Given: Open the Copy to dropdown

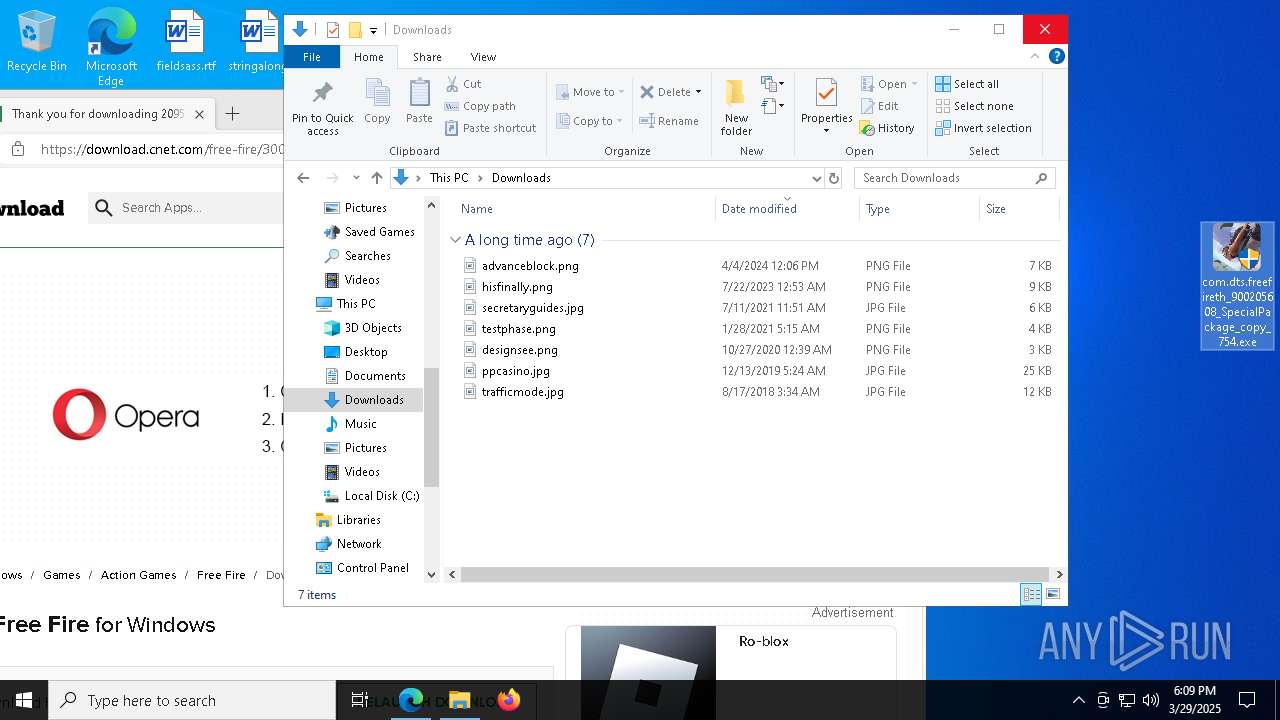Looking at the screenshot, I should 590,121.
